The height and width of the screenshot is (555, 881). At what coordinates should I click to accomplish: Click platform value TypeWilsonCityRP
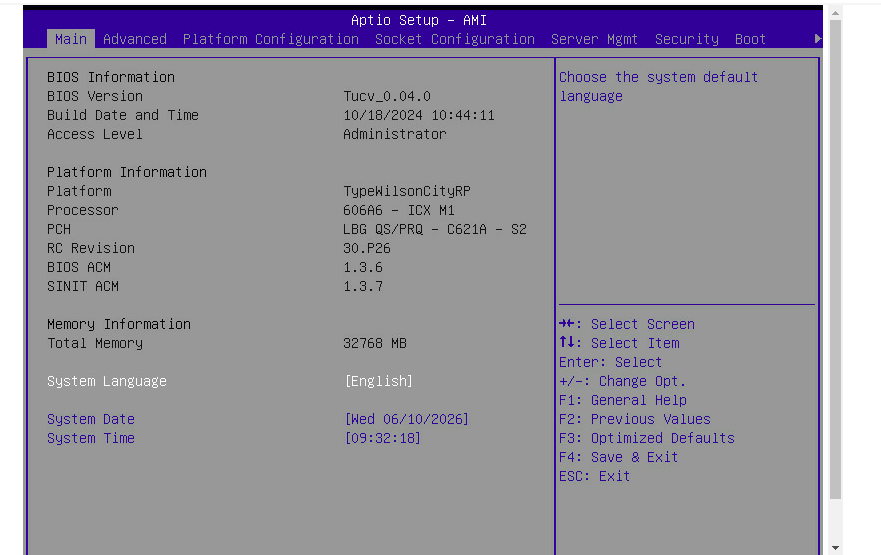pyautogui.click(x=407, y=192)
